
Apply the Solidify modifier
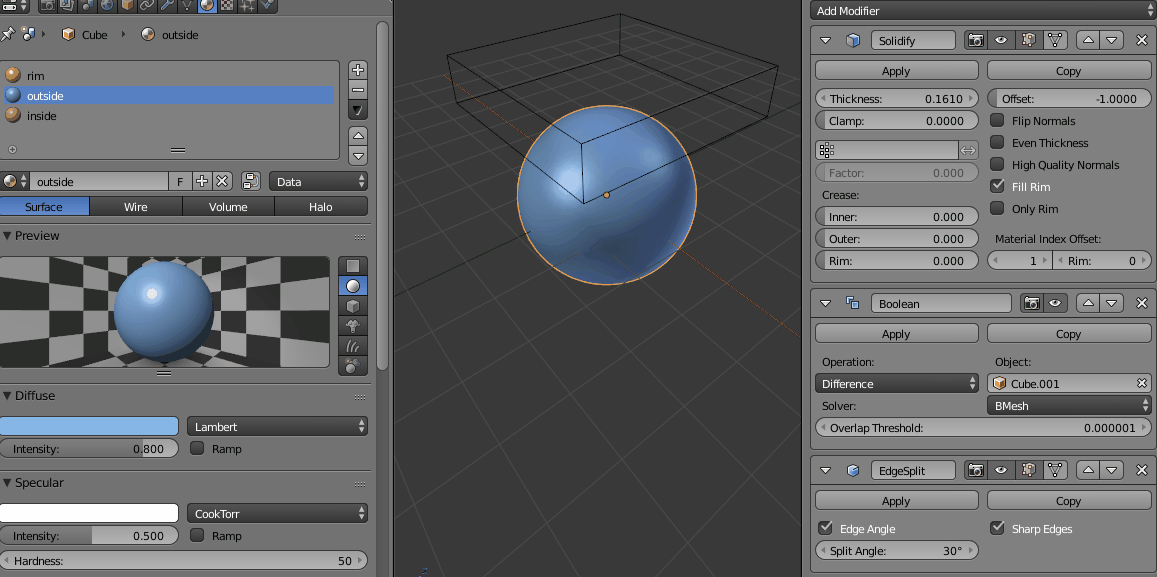[x=897, y=71]
